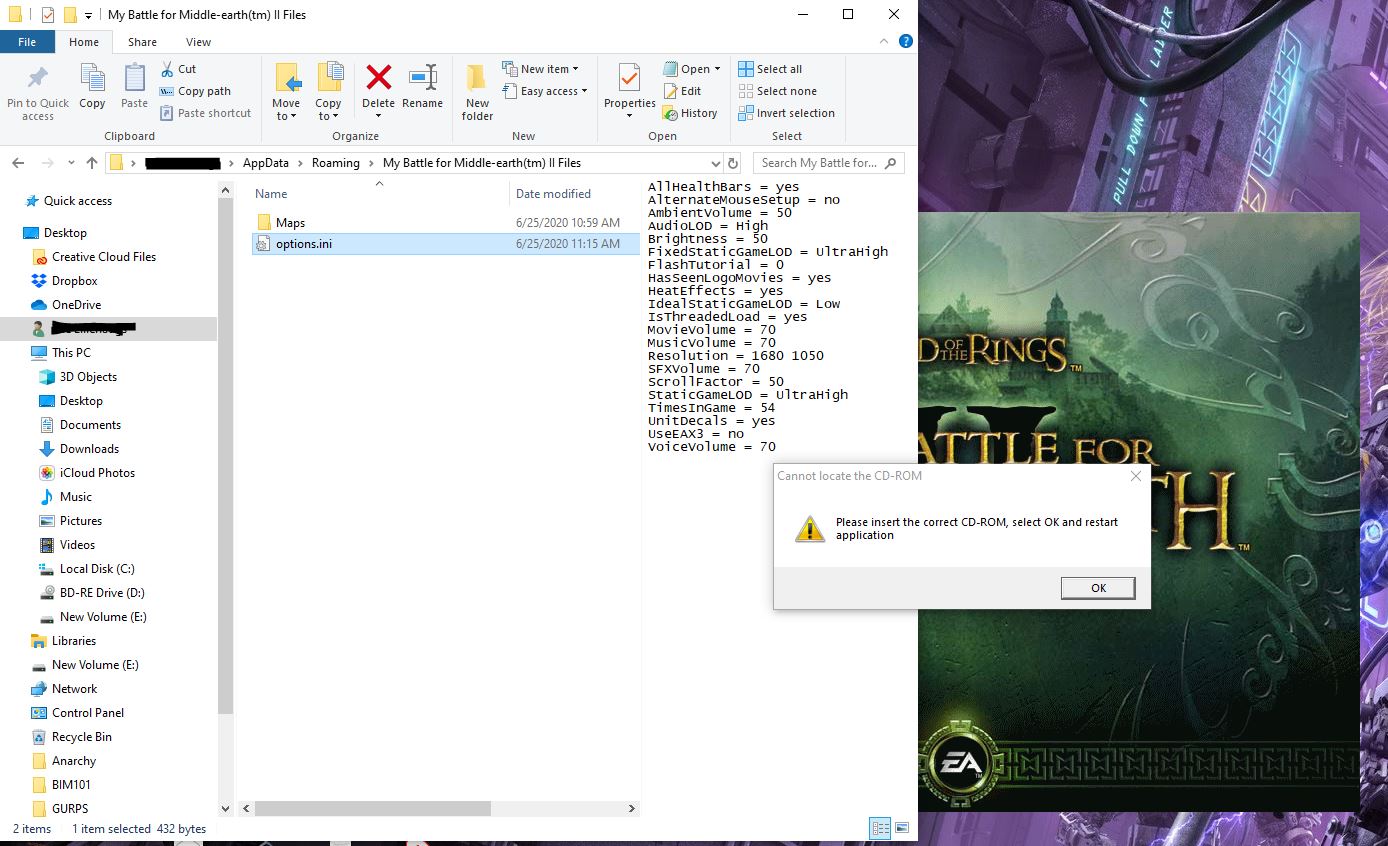Image resolution: width=1388 pixels, height=846 pixels.
Task: Click AppData in the address path
Action: 265,163
